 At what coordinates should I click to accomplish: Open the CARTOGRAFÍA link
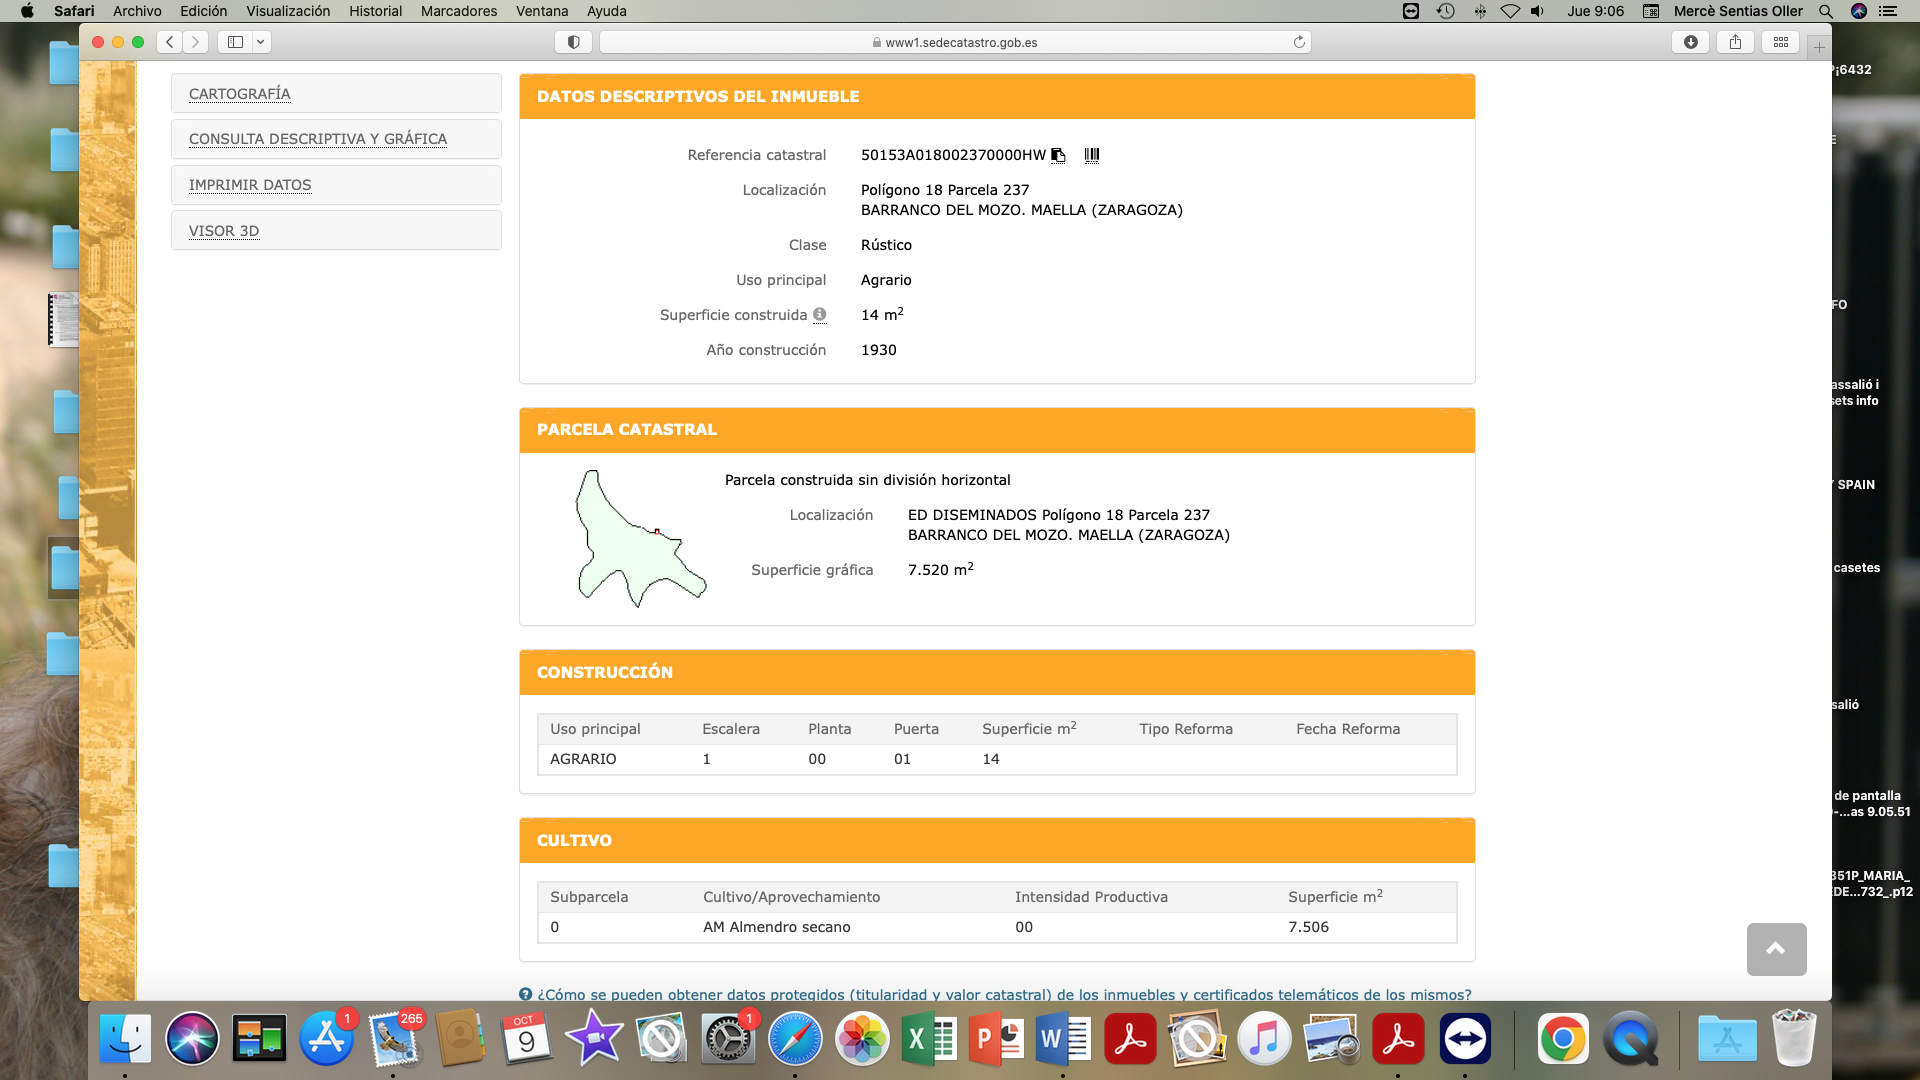[x=240, y=94]
